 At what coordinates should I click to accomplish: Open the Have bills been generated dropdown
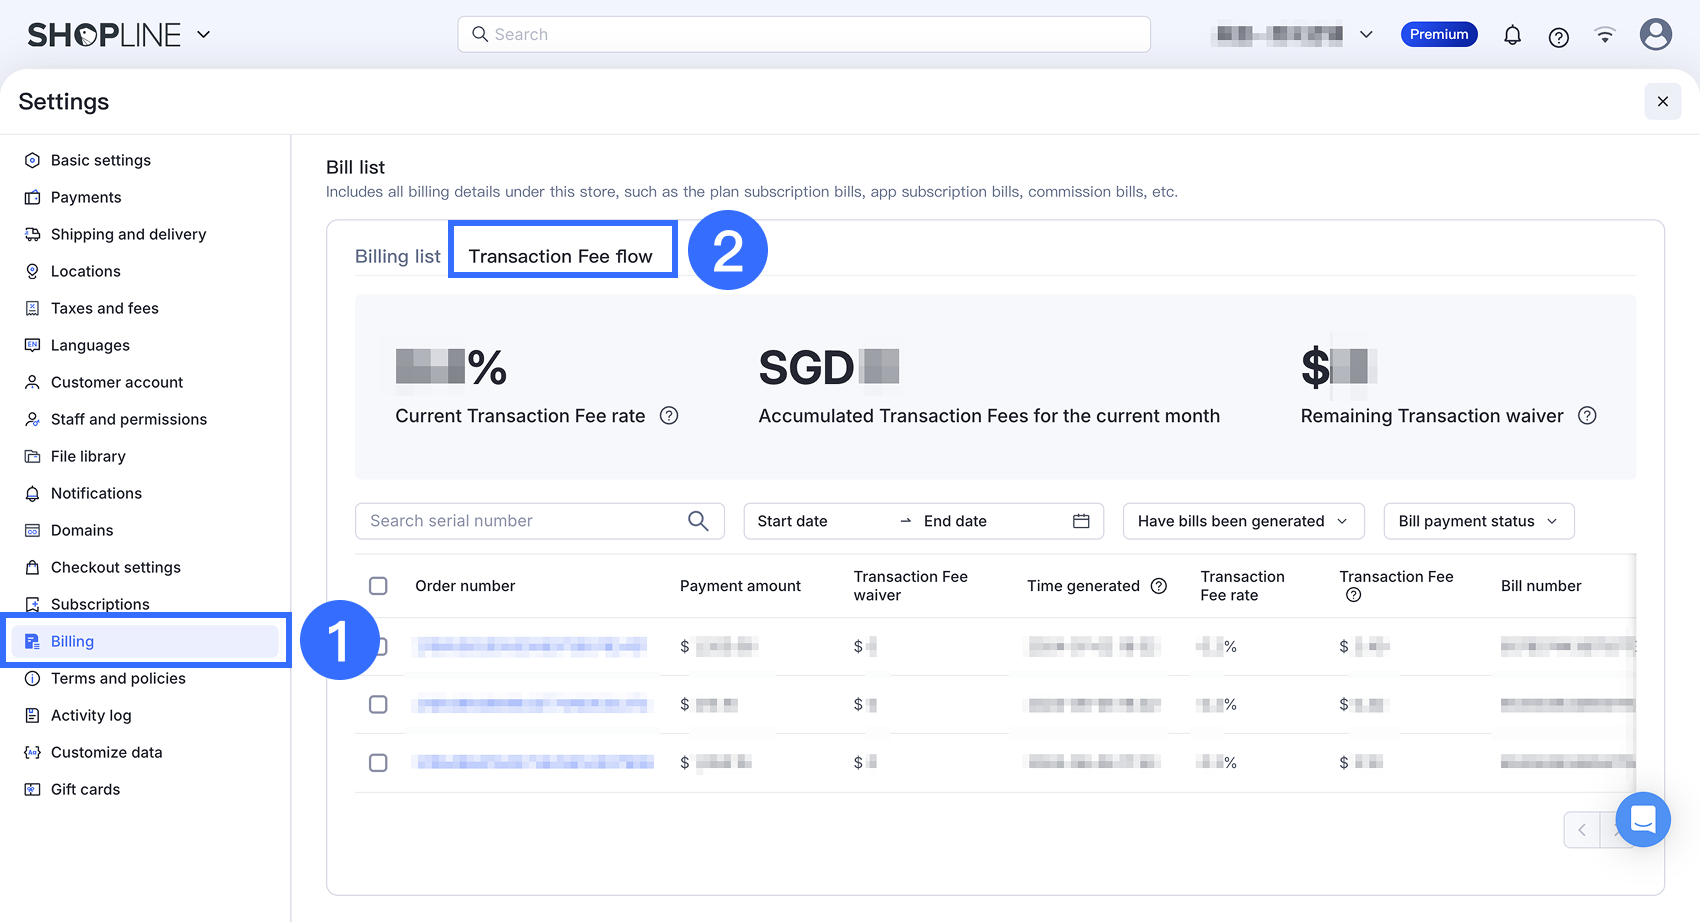(x=1243, y=520)
